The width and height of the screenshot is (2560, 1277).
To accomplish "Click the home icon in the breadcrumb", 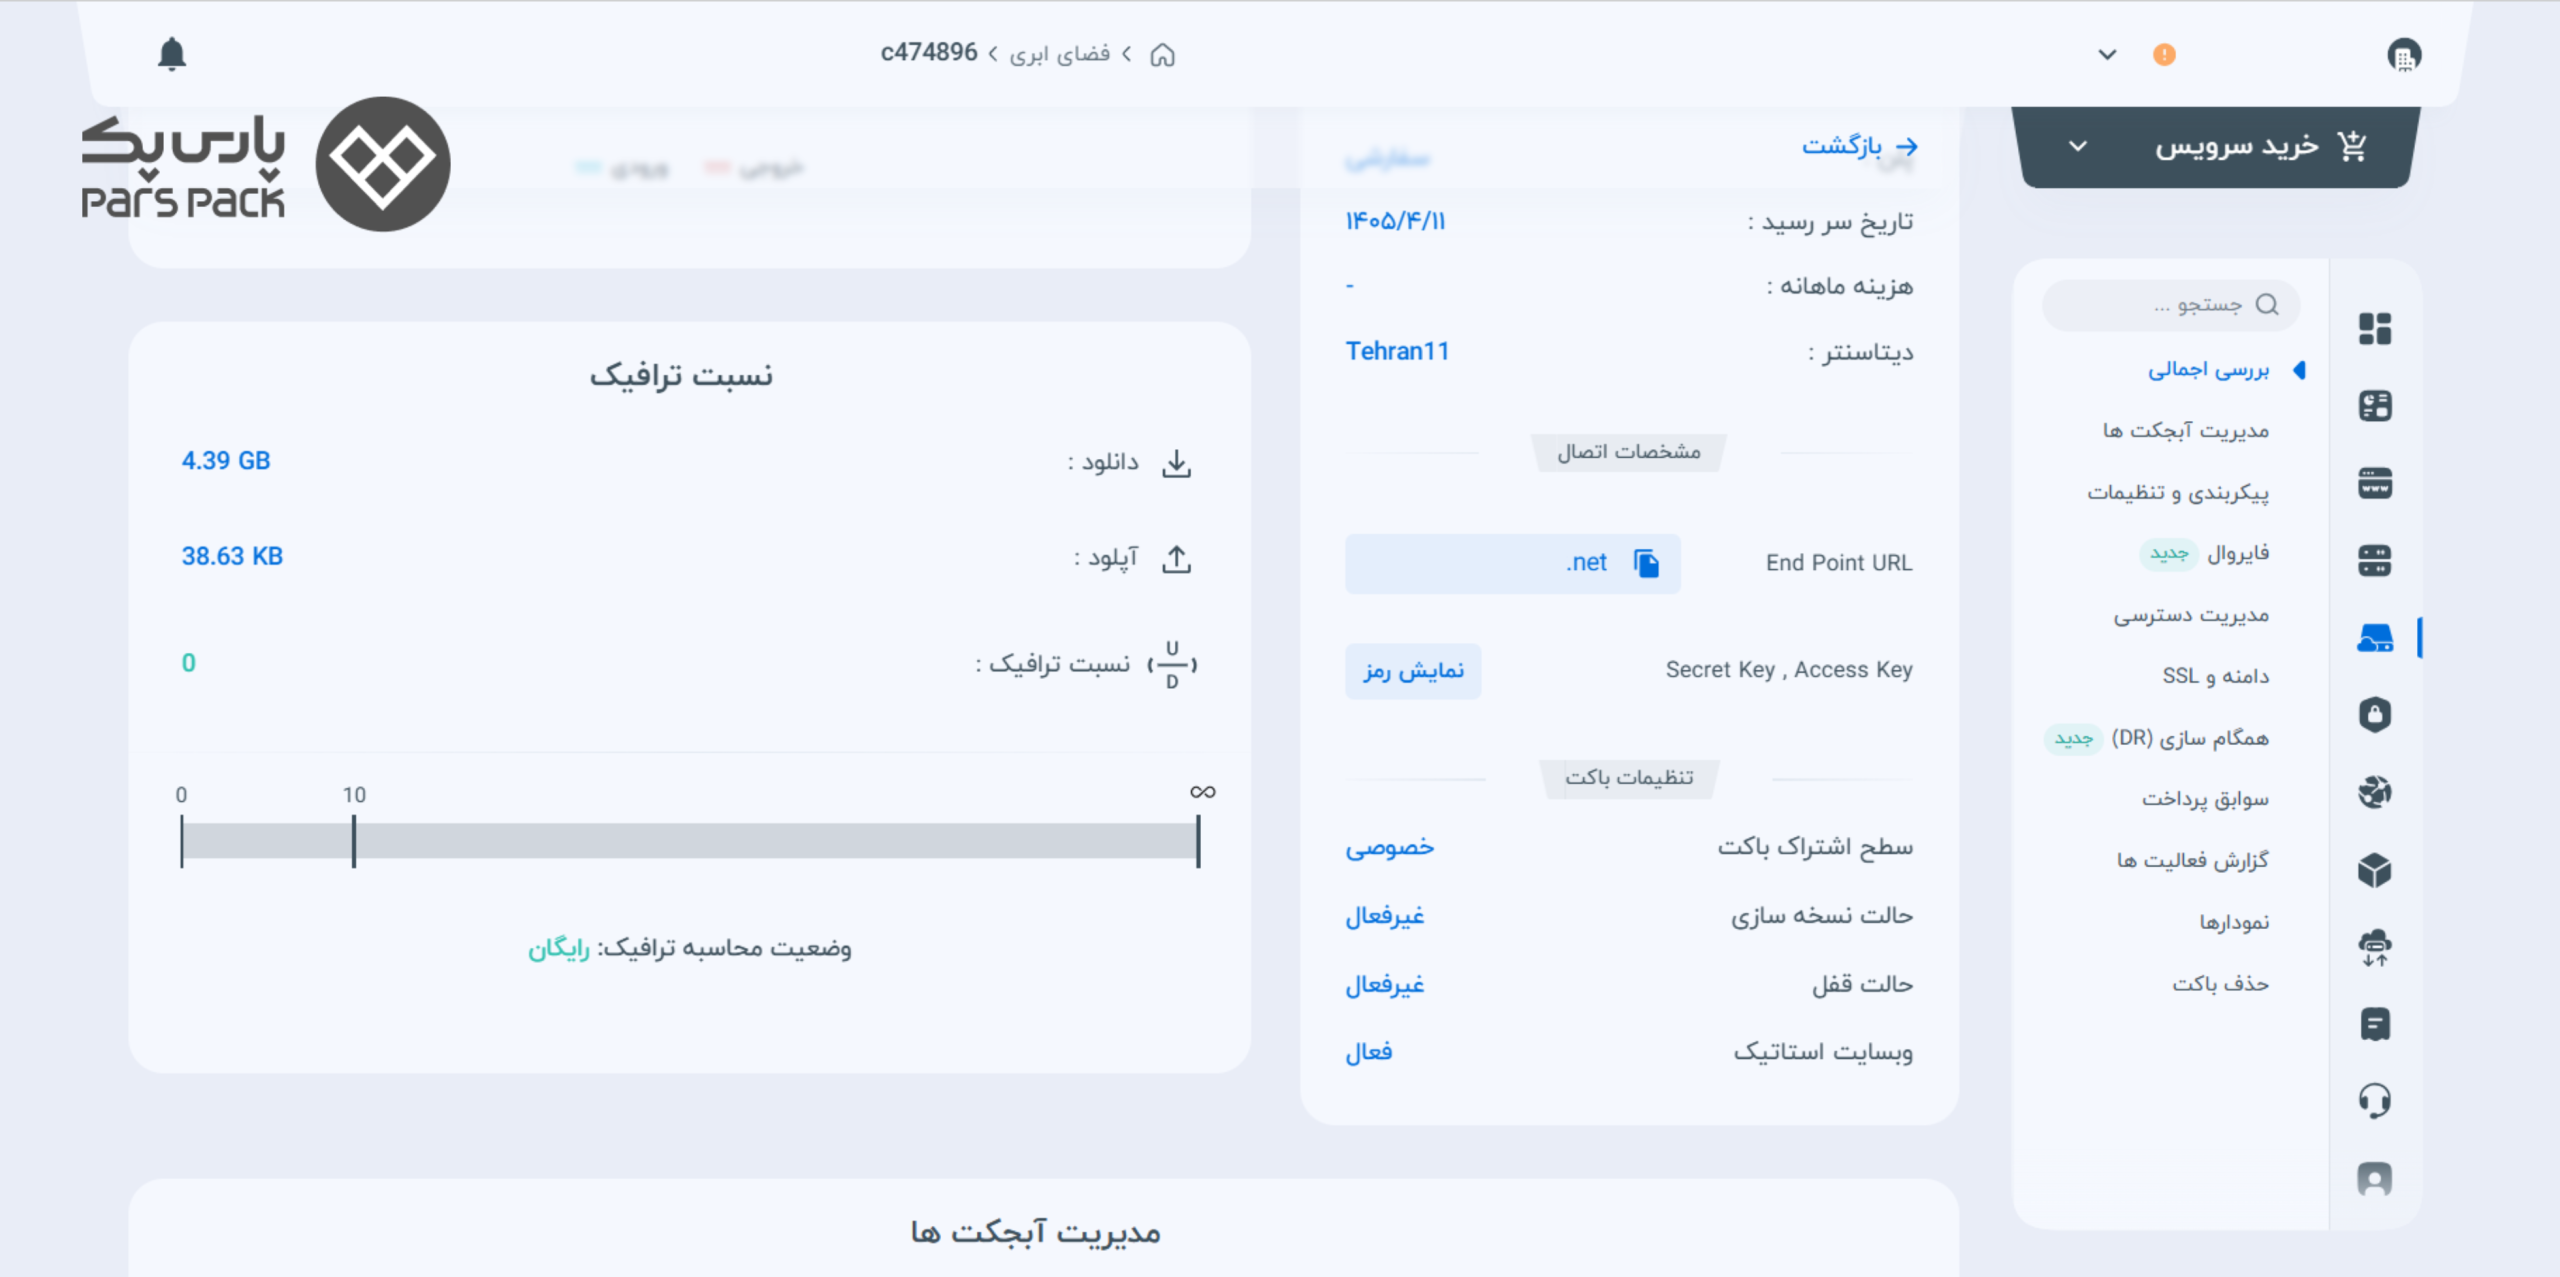I will coord(1162,54).
